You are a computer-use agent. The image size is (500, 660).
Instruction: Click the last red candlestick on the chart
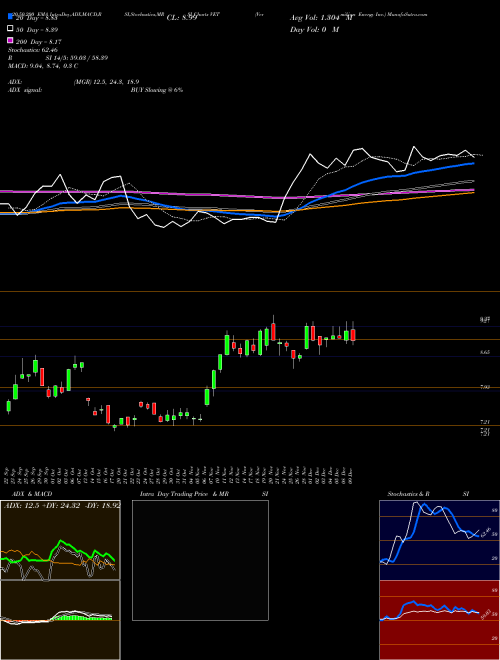click(x=353, y=335)
